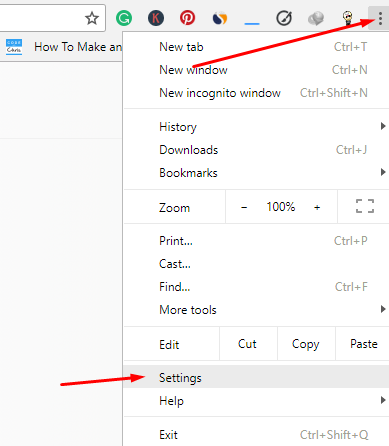The image size is (389, 446).
Task: Click the dark circle K extension icon
Action: (156, 18)
